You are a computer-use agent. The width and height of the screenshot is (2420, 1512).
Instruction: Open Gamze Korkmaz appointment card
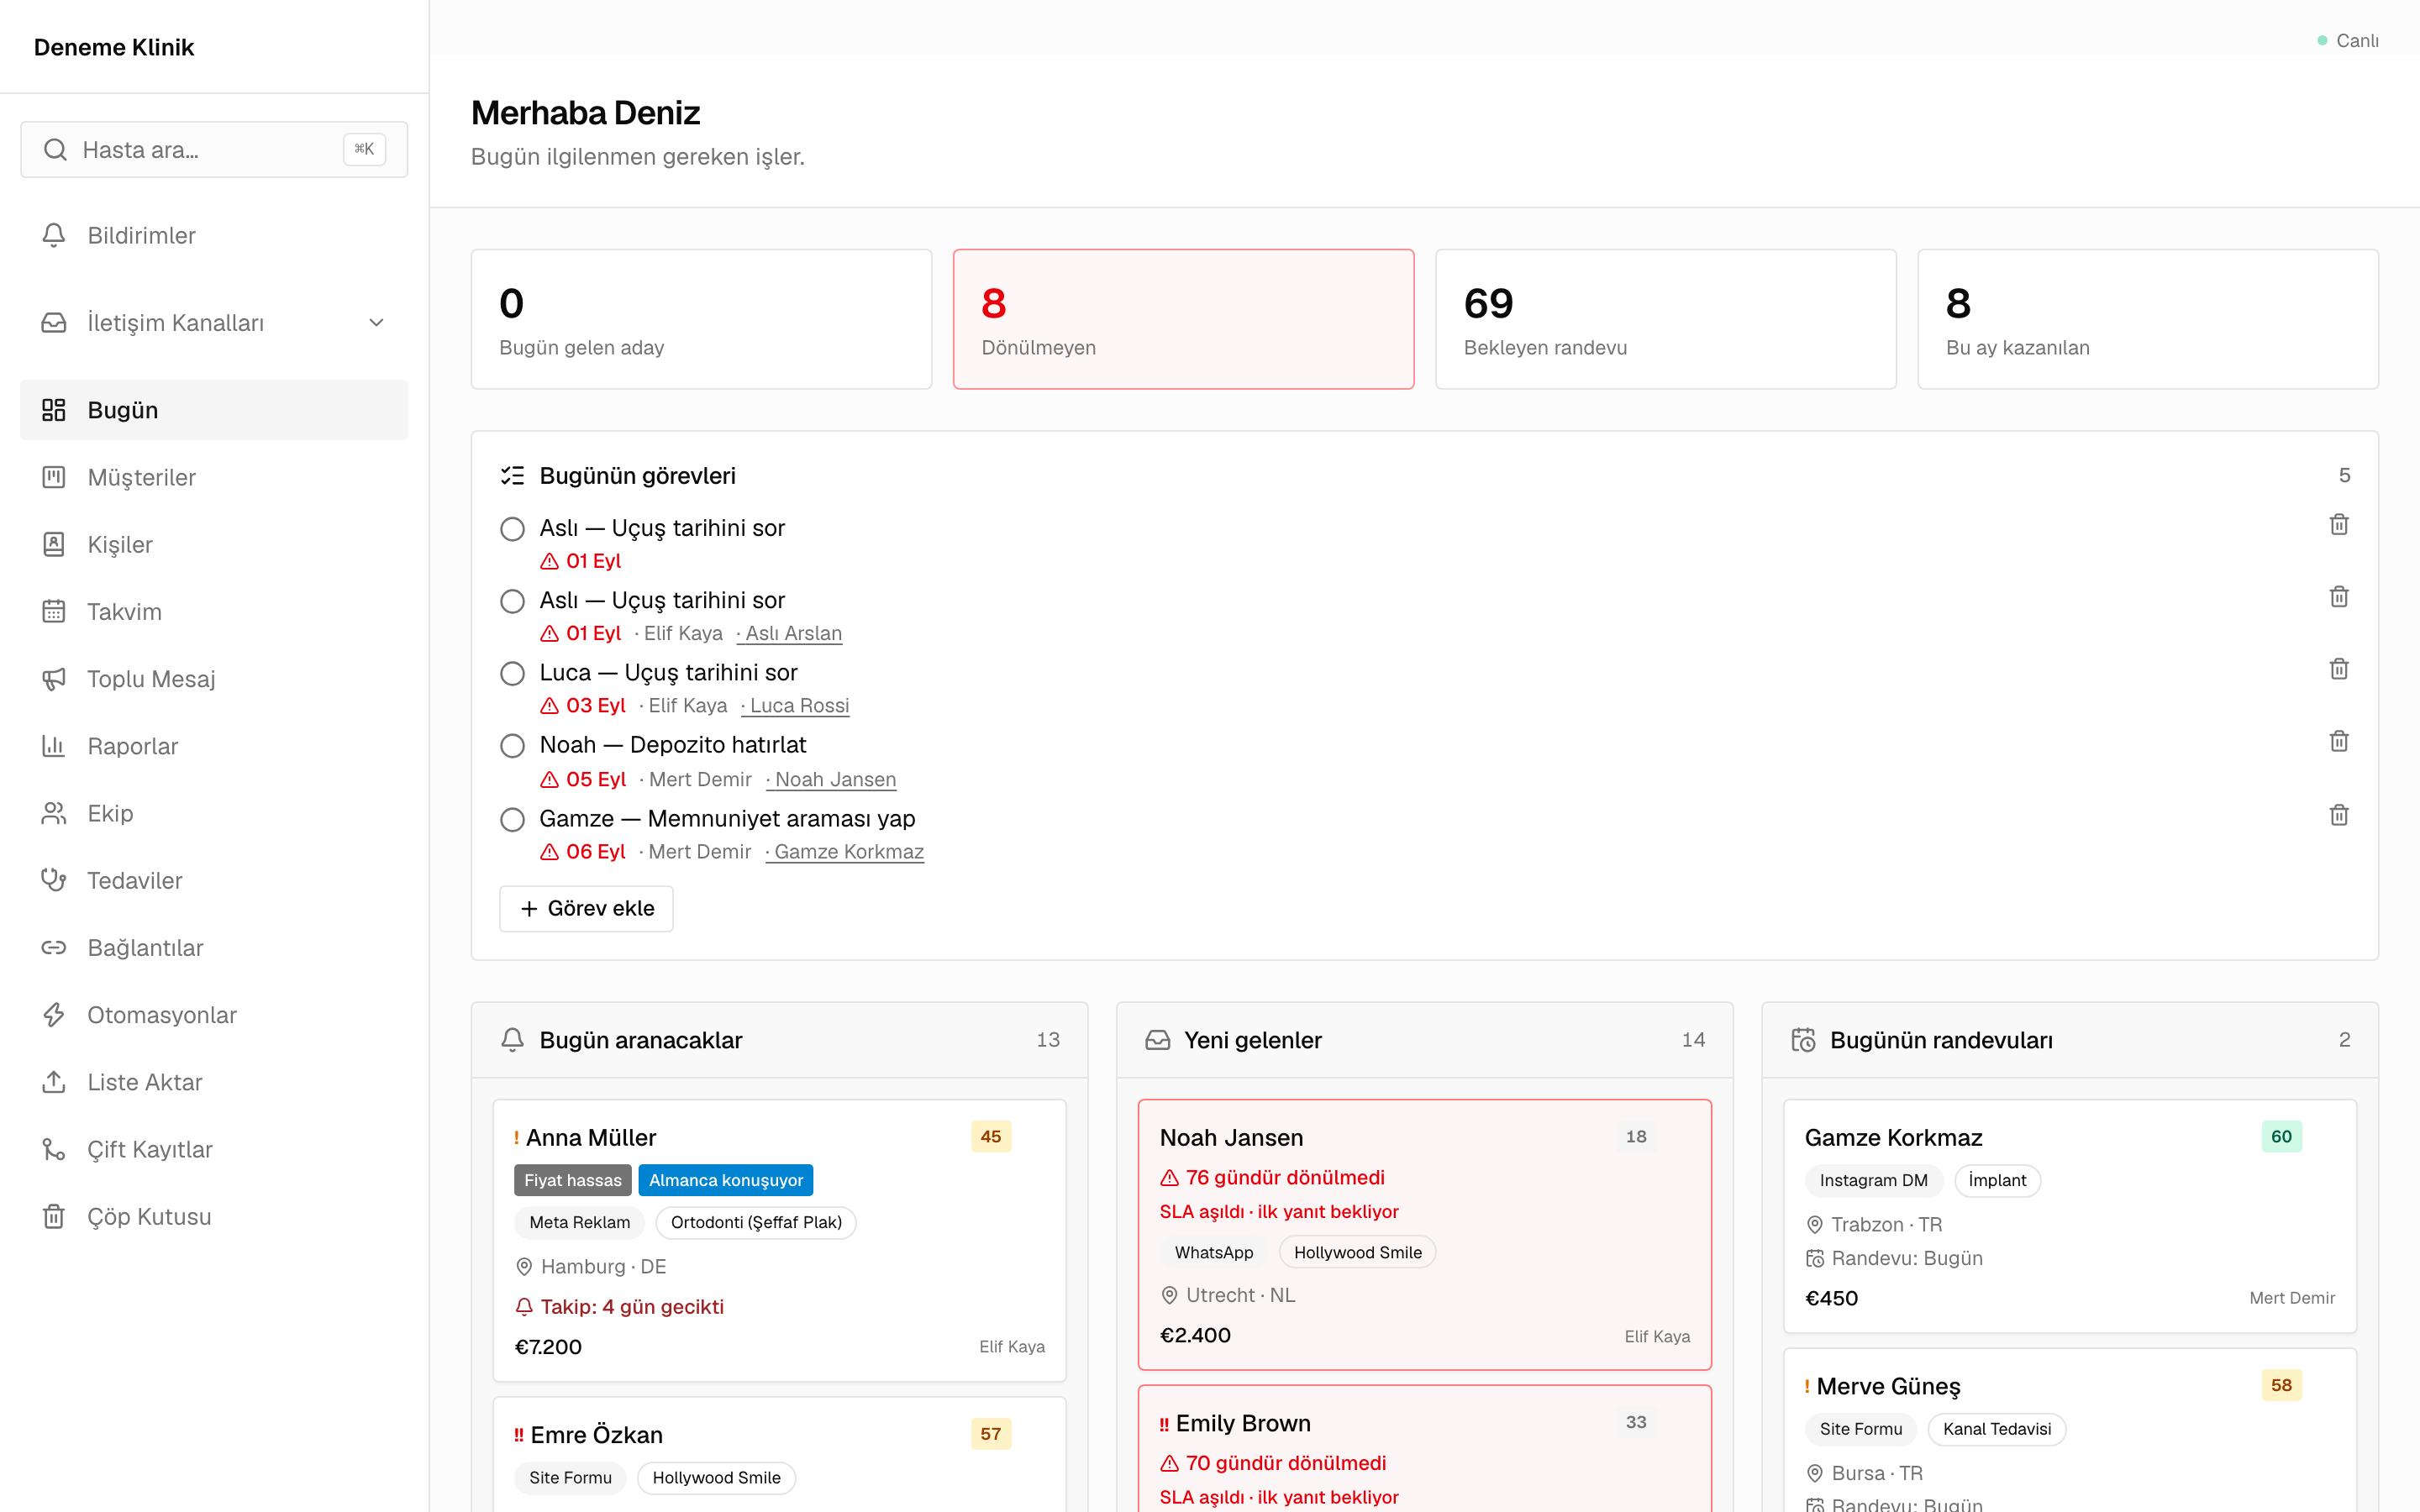(x=2069, y=1216)
